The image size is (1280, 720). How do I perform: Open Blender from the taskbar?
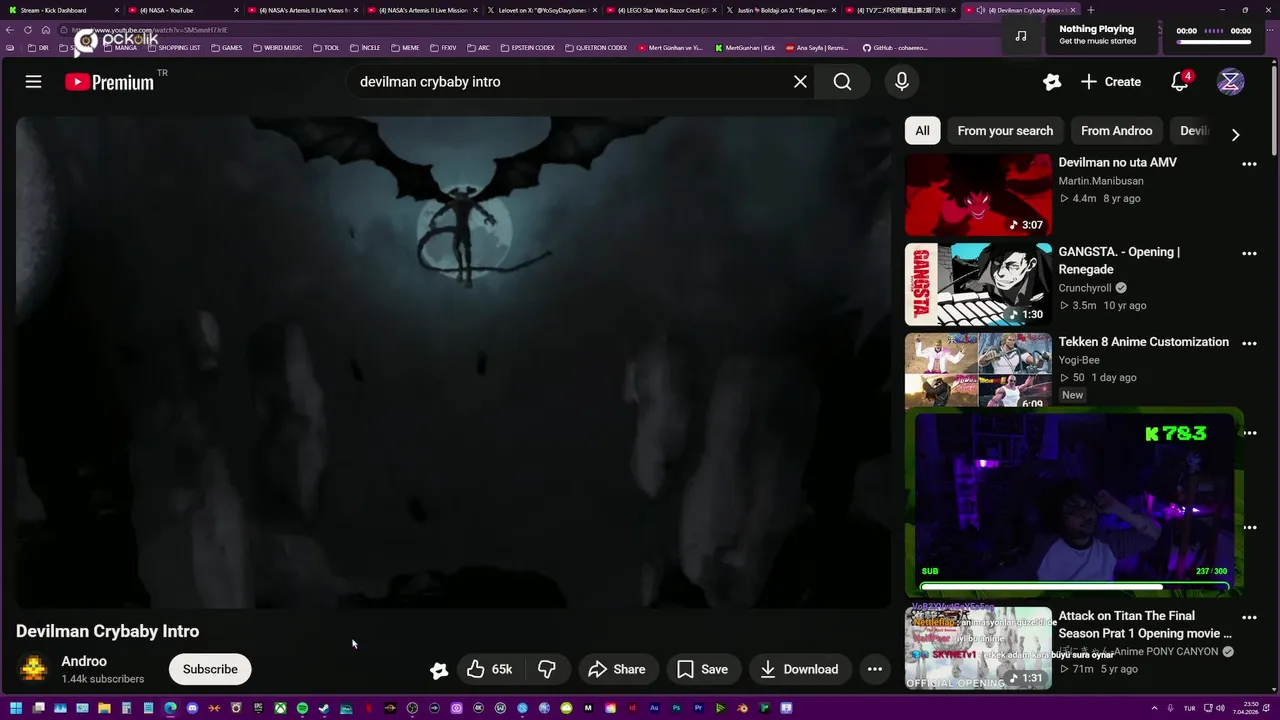pos(742,708)
